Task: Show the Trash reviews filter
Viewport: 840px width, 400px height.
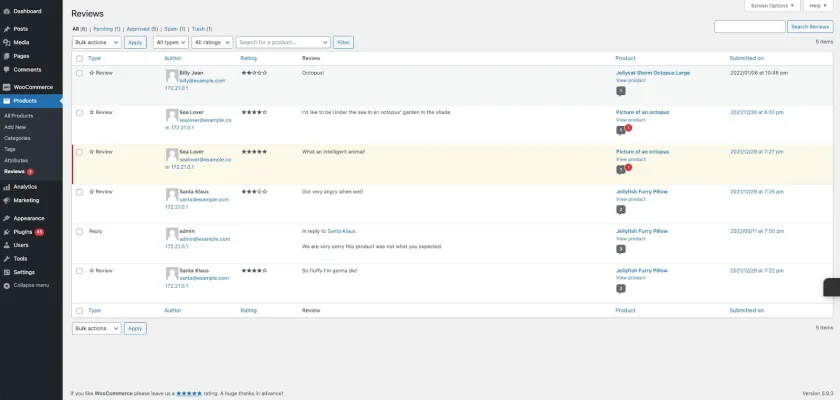Action: click(x=202, y=29)
